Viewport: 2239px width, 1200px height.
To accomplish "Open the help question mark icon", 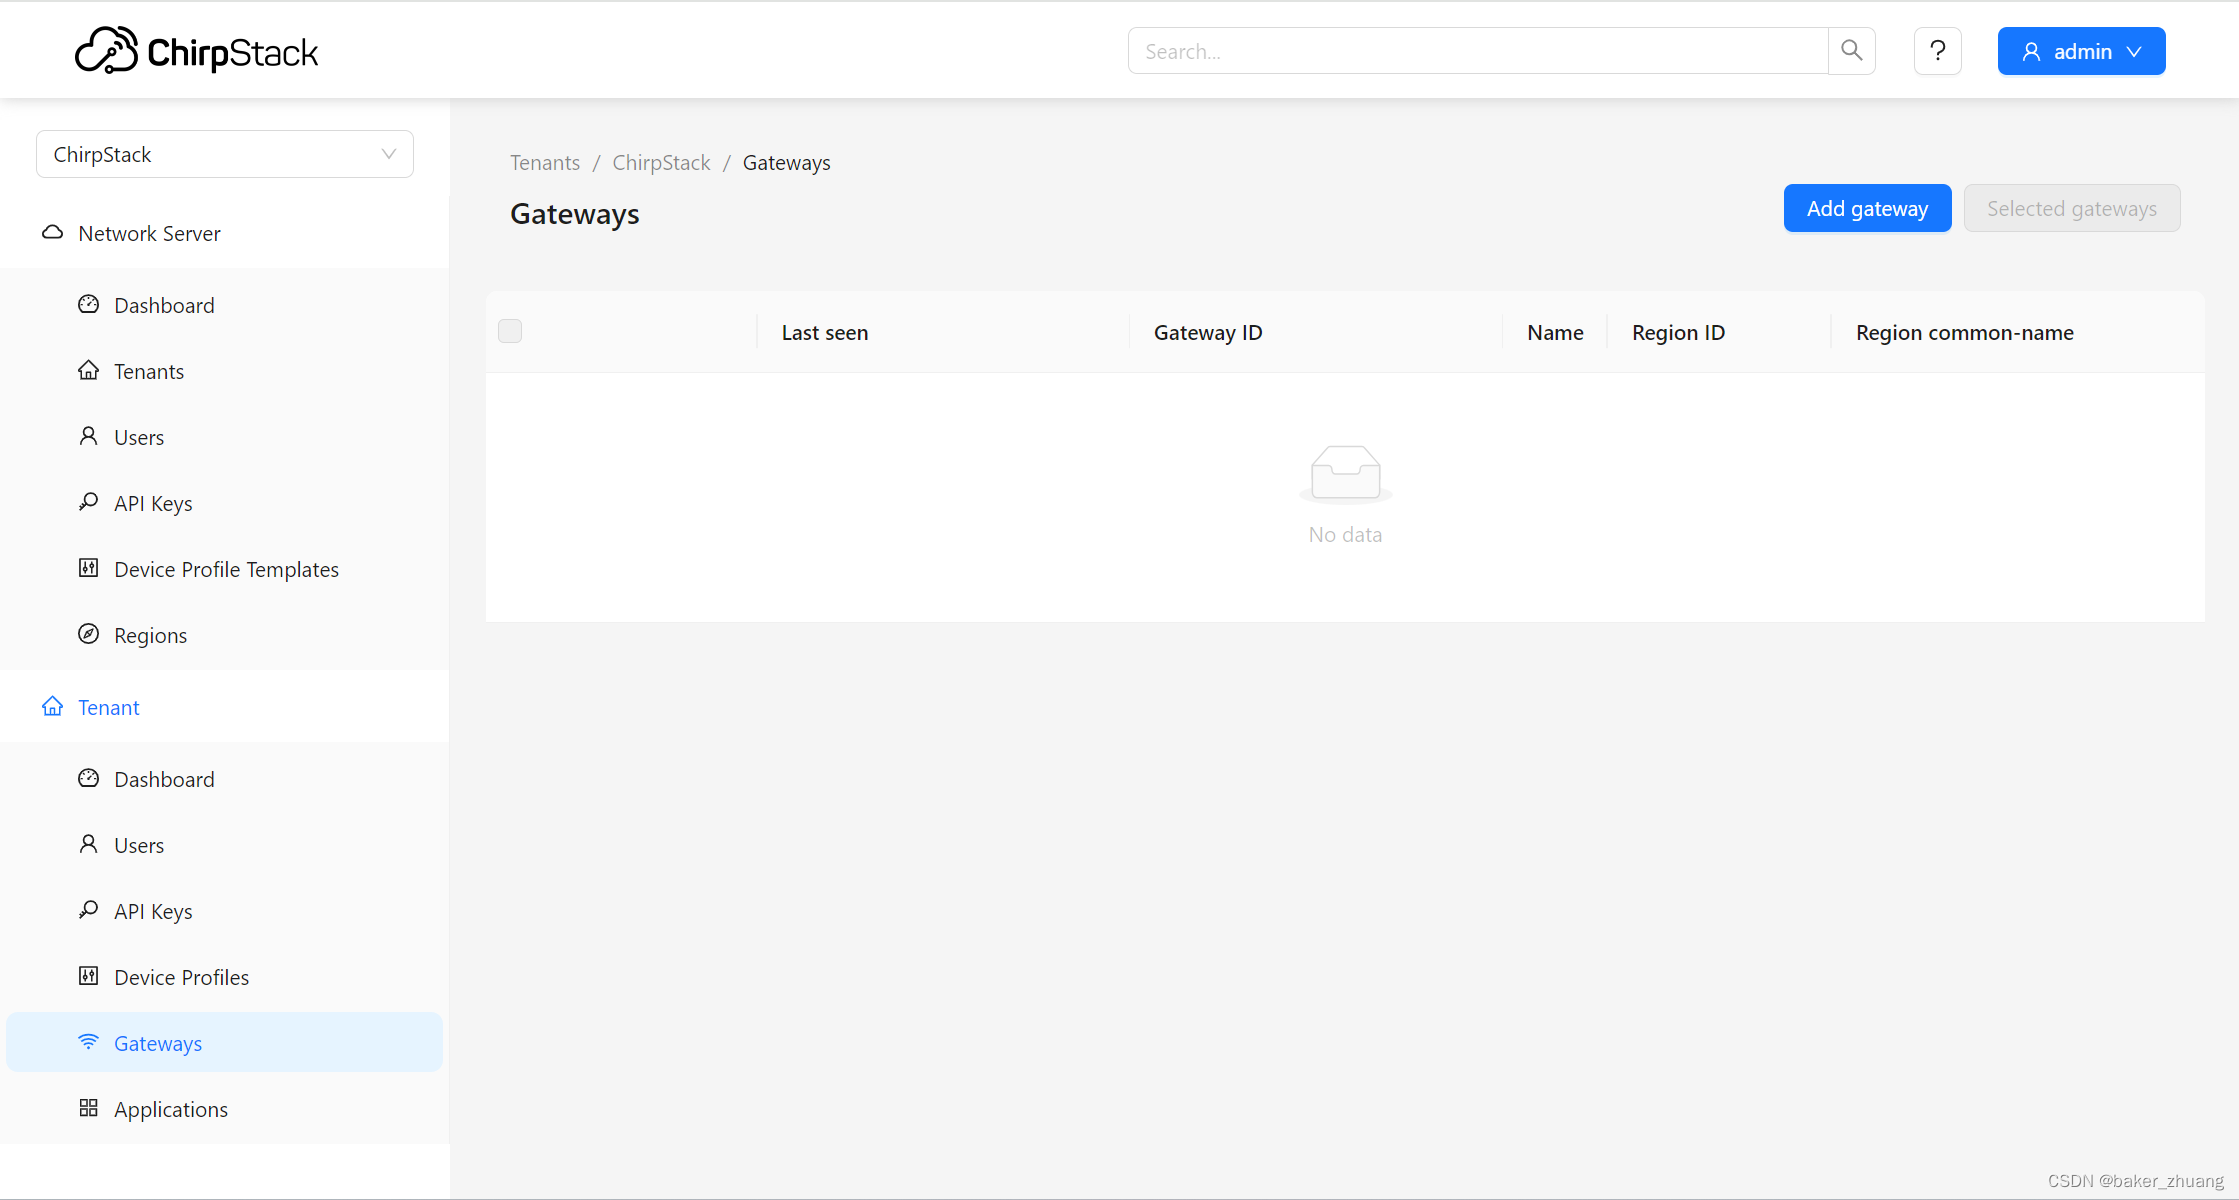I will [x=1937, y=51].
